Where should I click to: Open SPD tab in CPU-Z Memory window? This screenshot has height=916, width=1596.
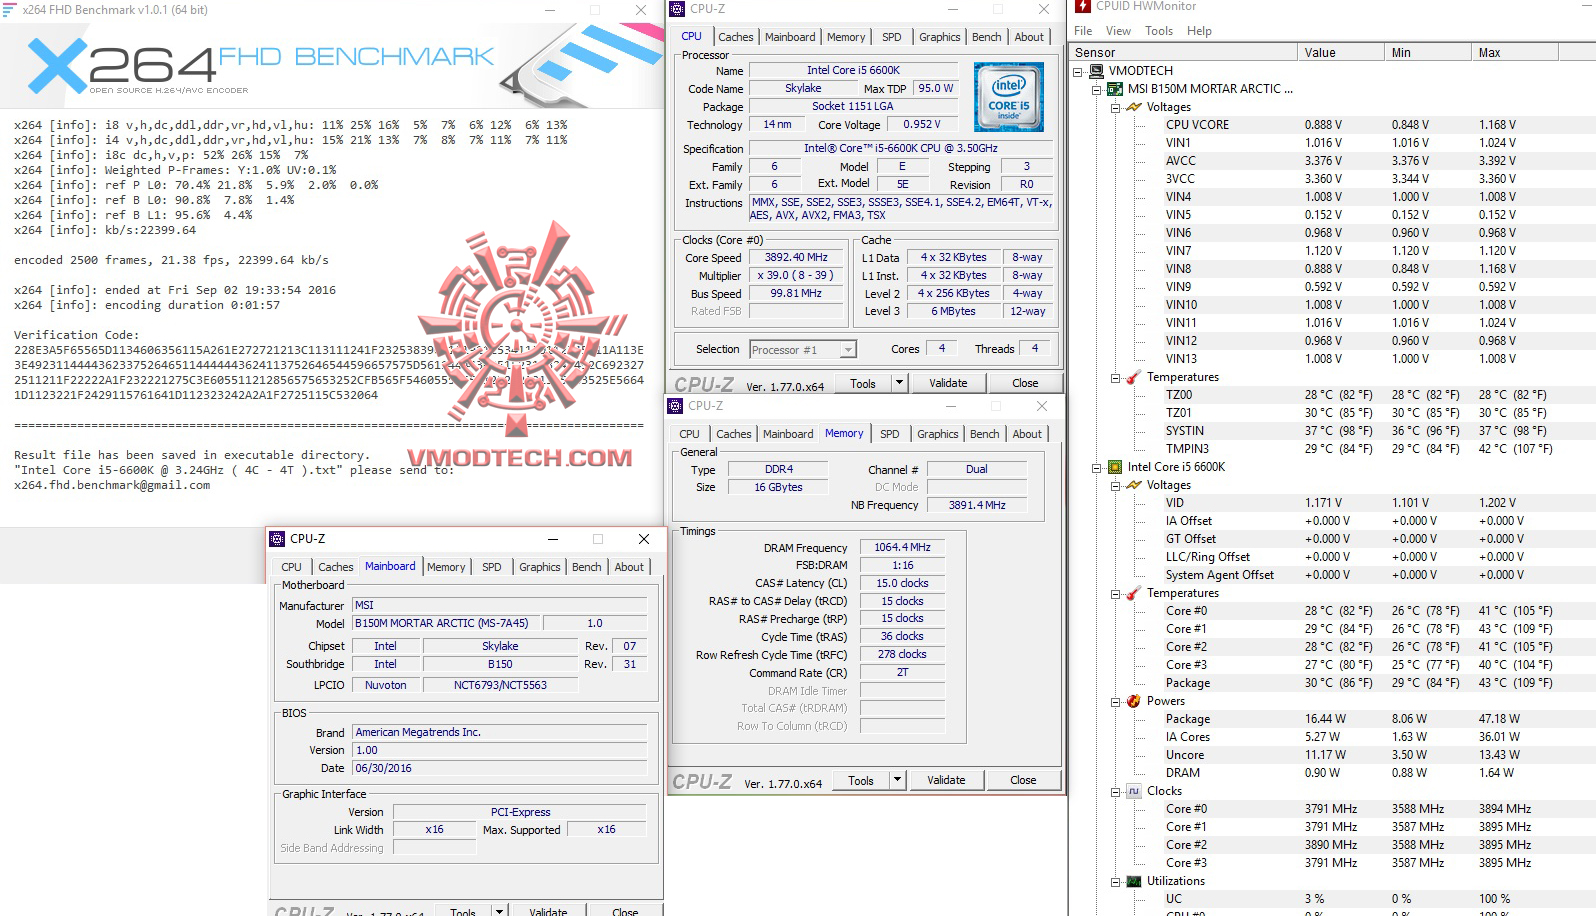(890, 434)
